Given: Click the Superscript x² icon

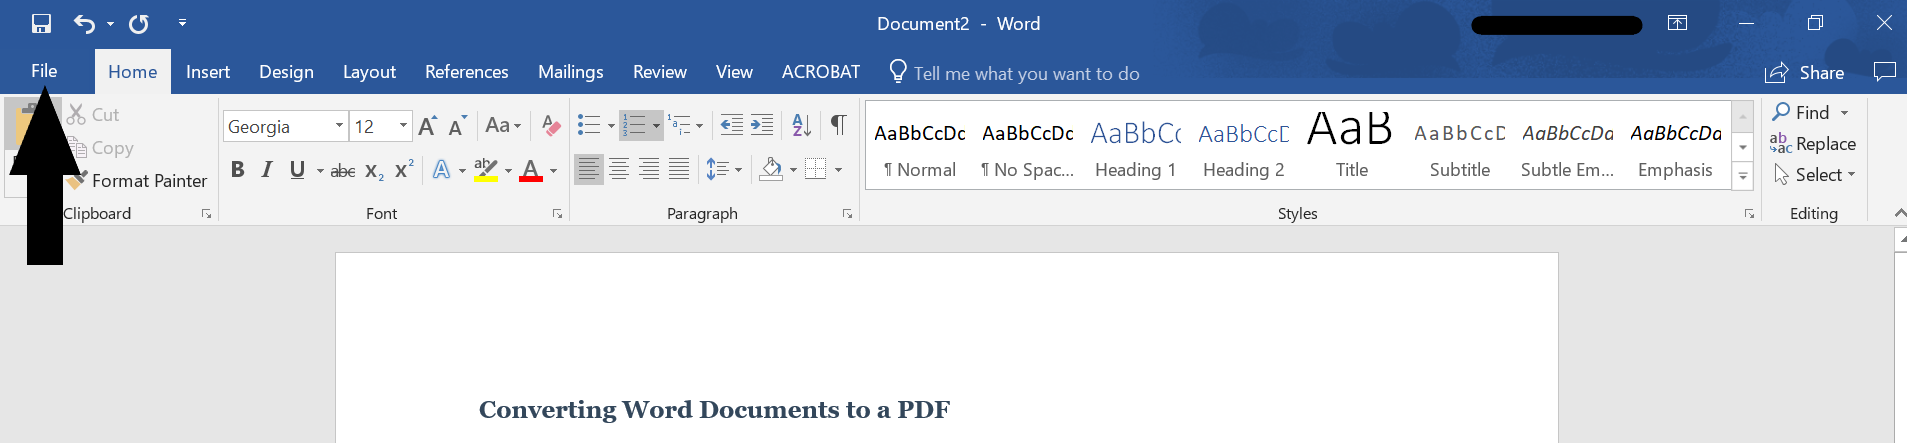Looking at the screenshot, I should pyautogui.click(x=404, y=170).
